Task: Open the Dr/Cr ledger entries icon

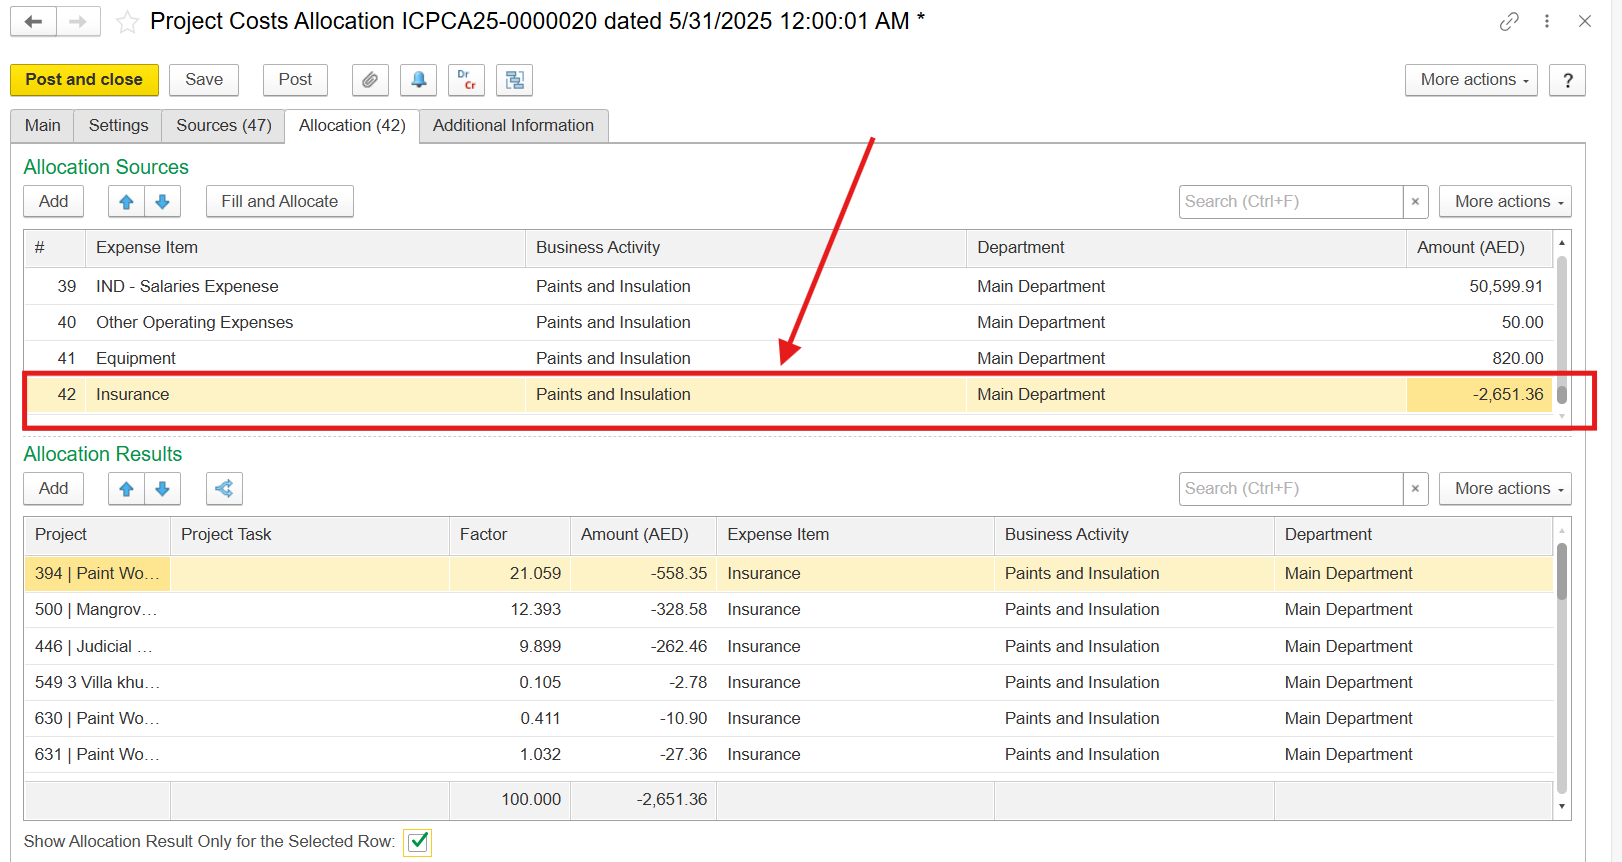Action: 466,80
